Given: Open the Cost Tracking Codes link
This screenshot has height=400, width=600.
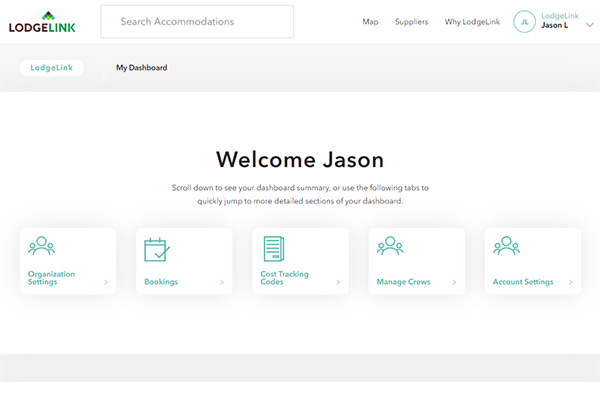Looking at the screenshot, I should tap(284, 278).
